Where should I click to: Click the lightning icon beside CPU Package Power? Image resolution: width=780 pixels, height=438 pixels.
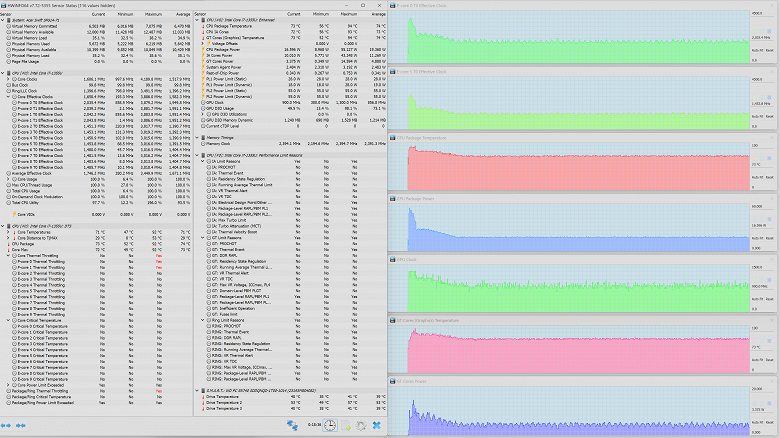coord(203,50)
